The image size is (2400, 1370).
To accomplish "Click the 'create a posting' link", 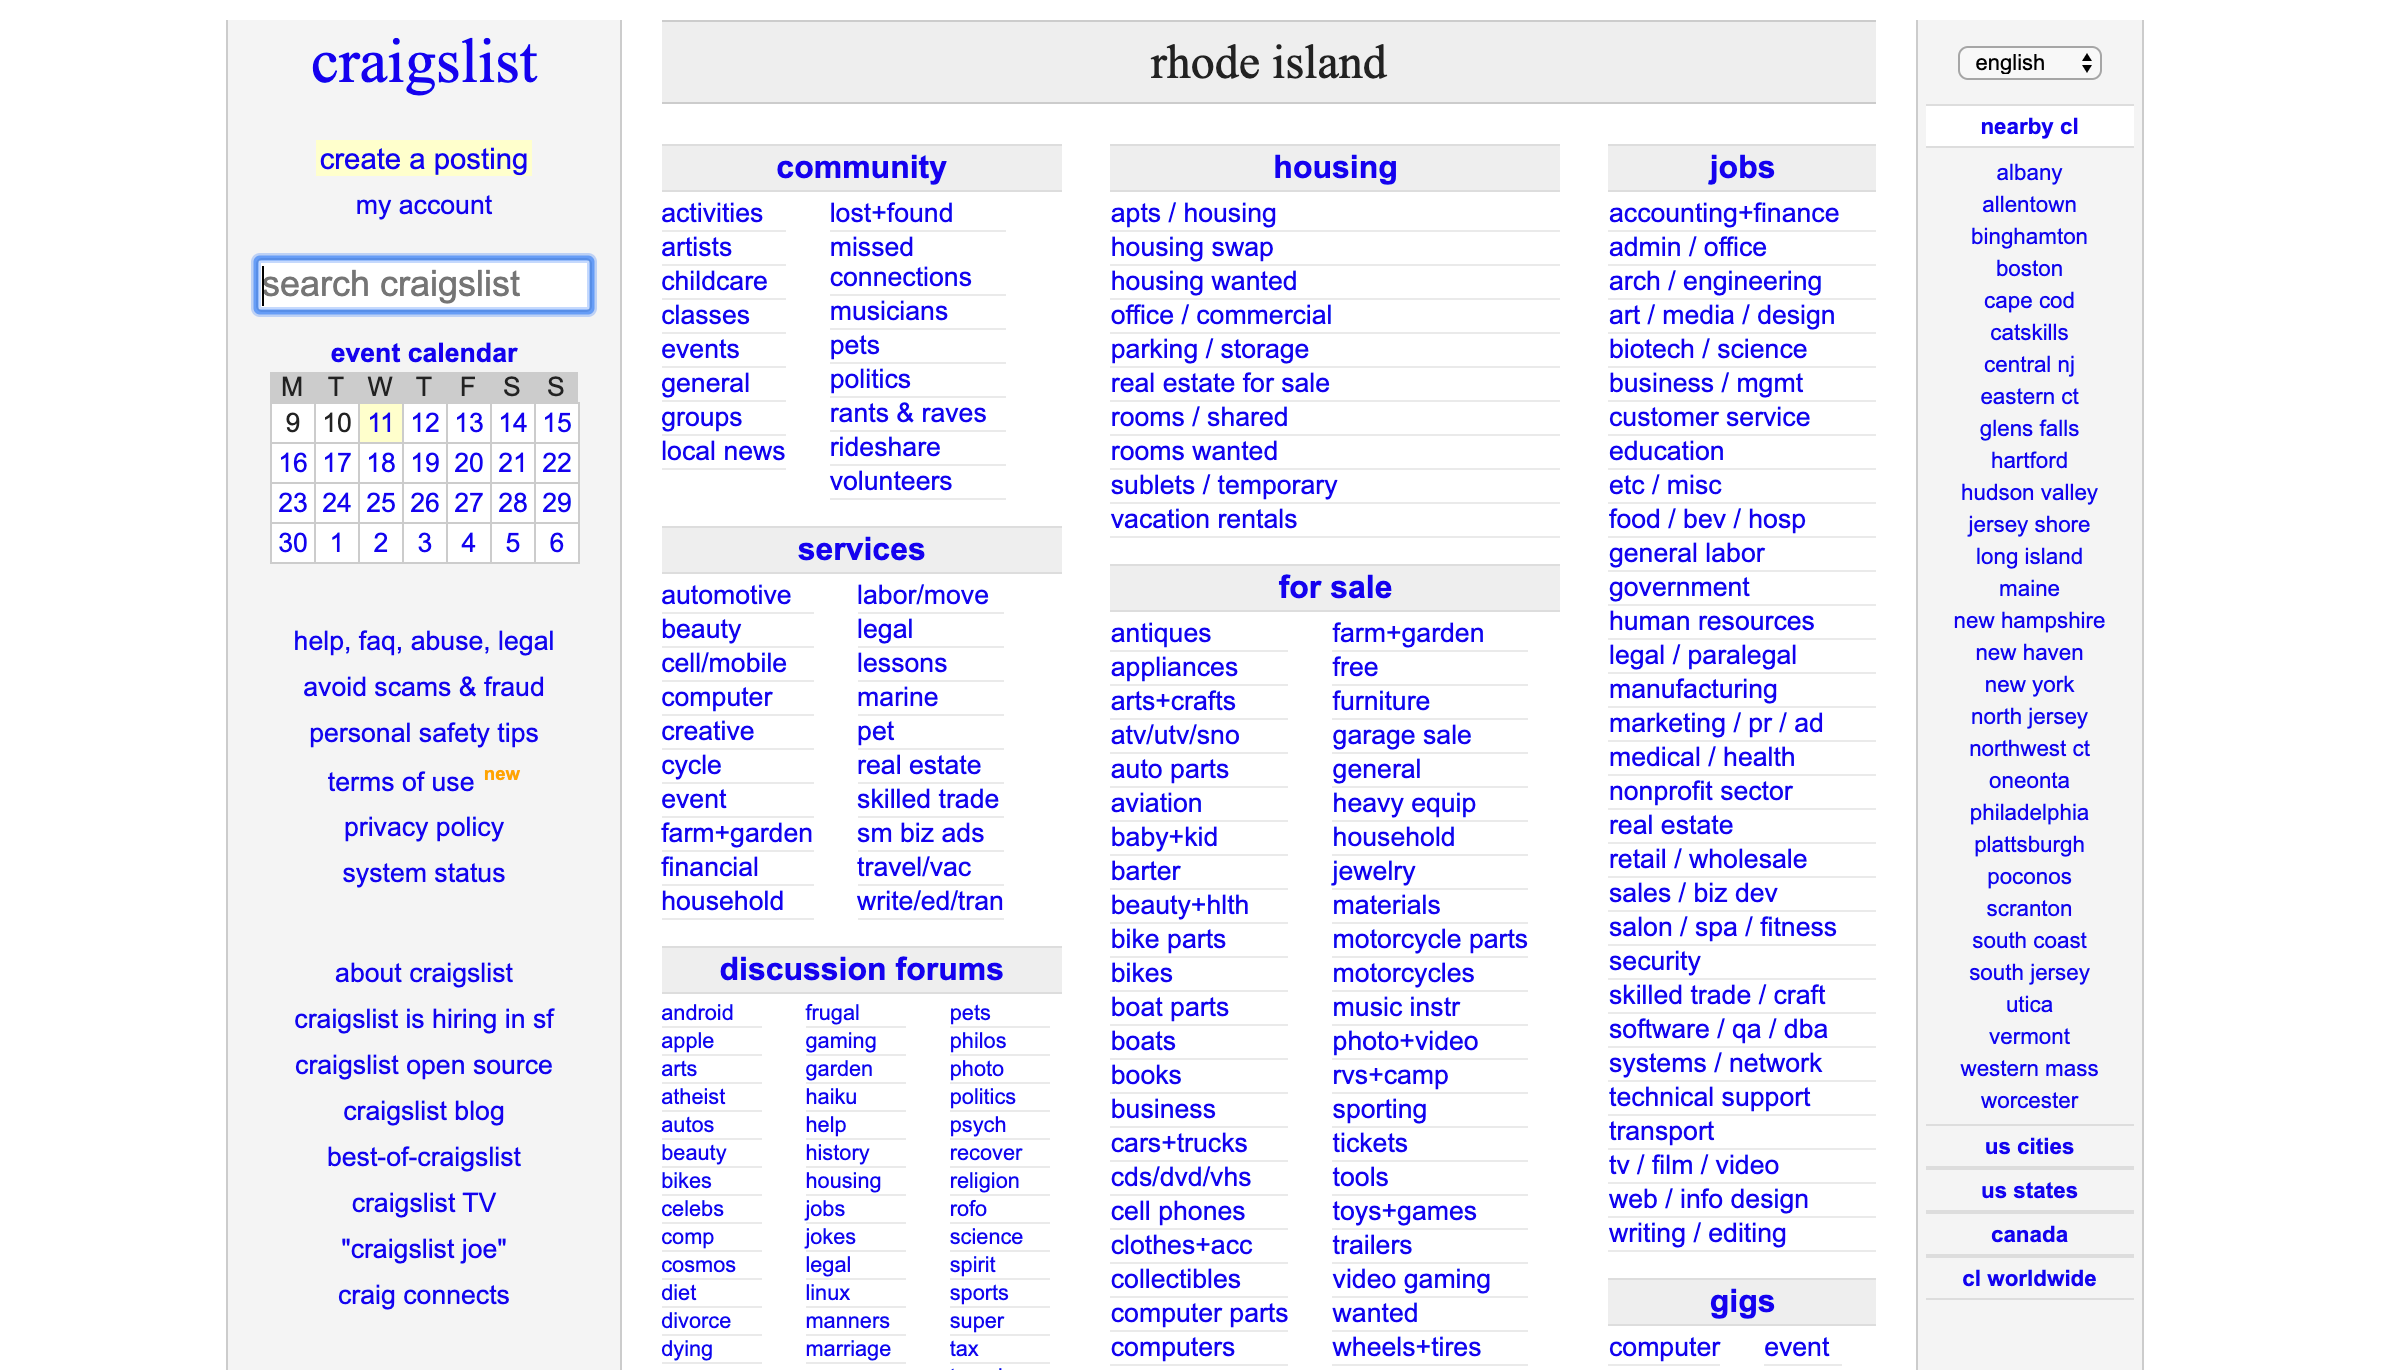I will (424, 158).
